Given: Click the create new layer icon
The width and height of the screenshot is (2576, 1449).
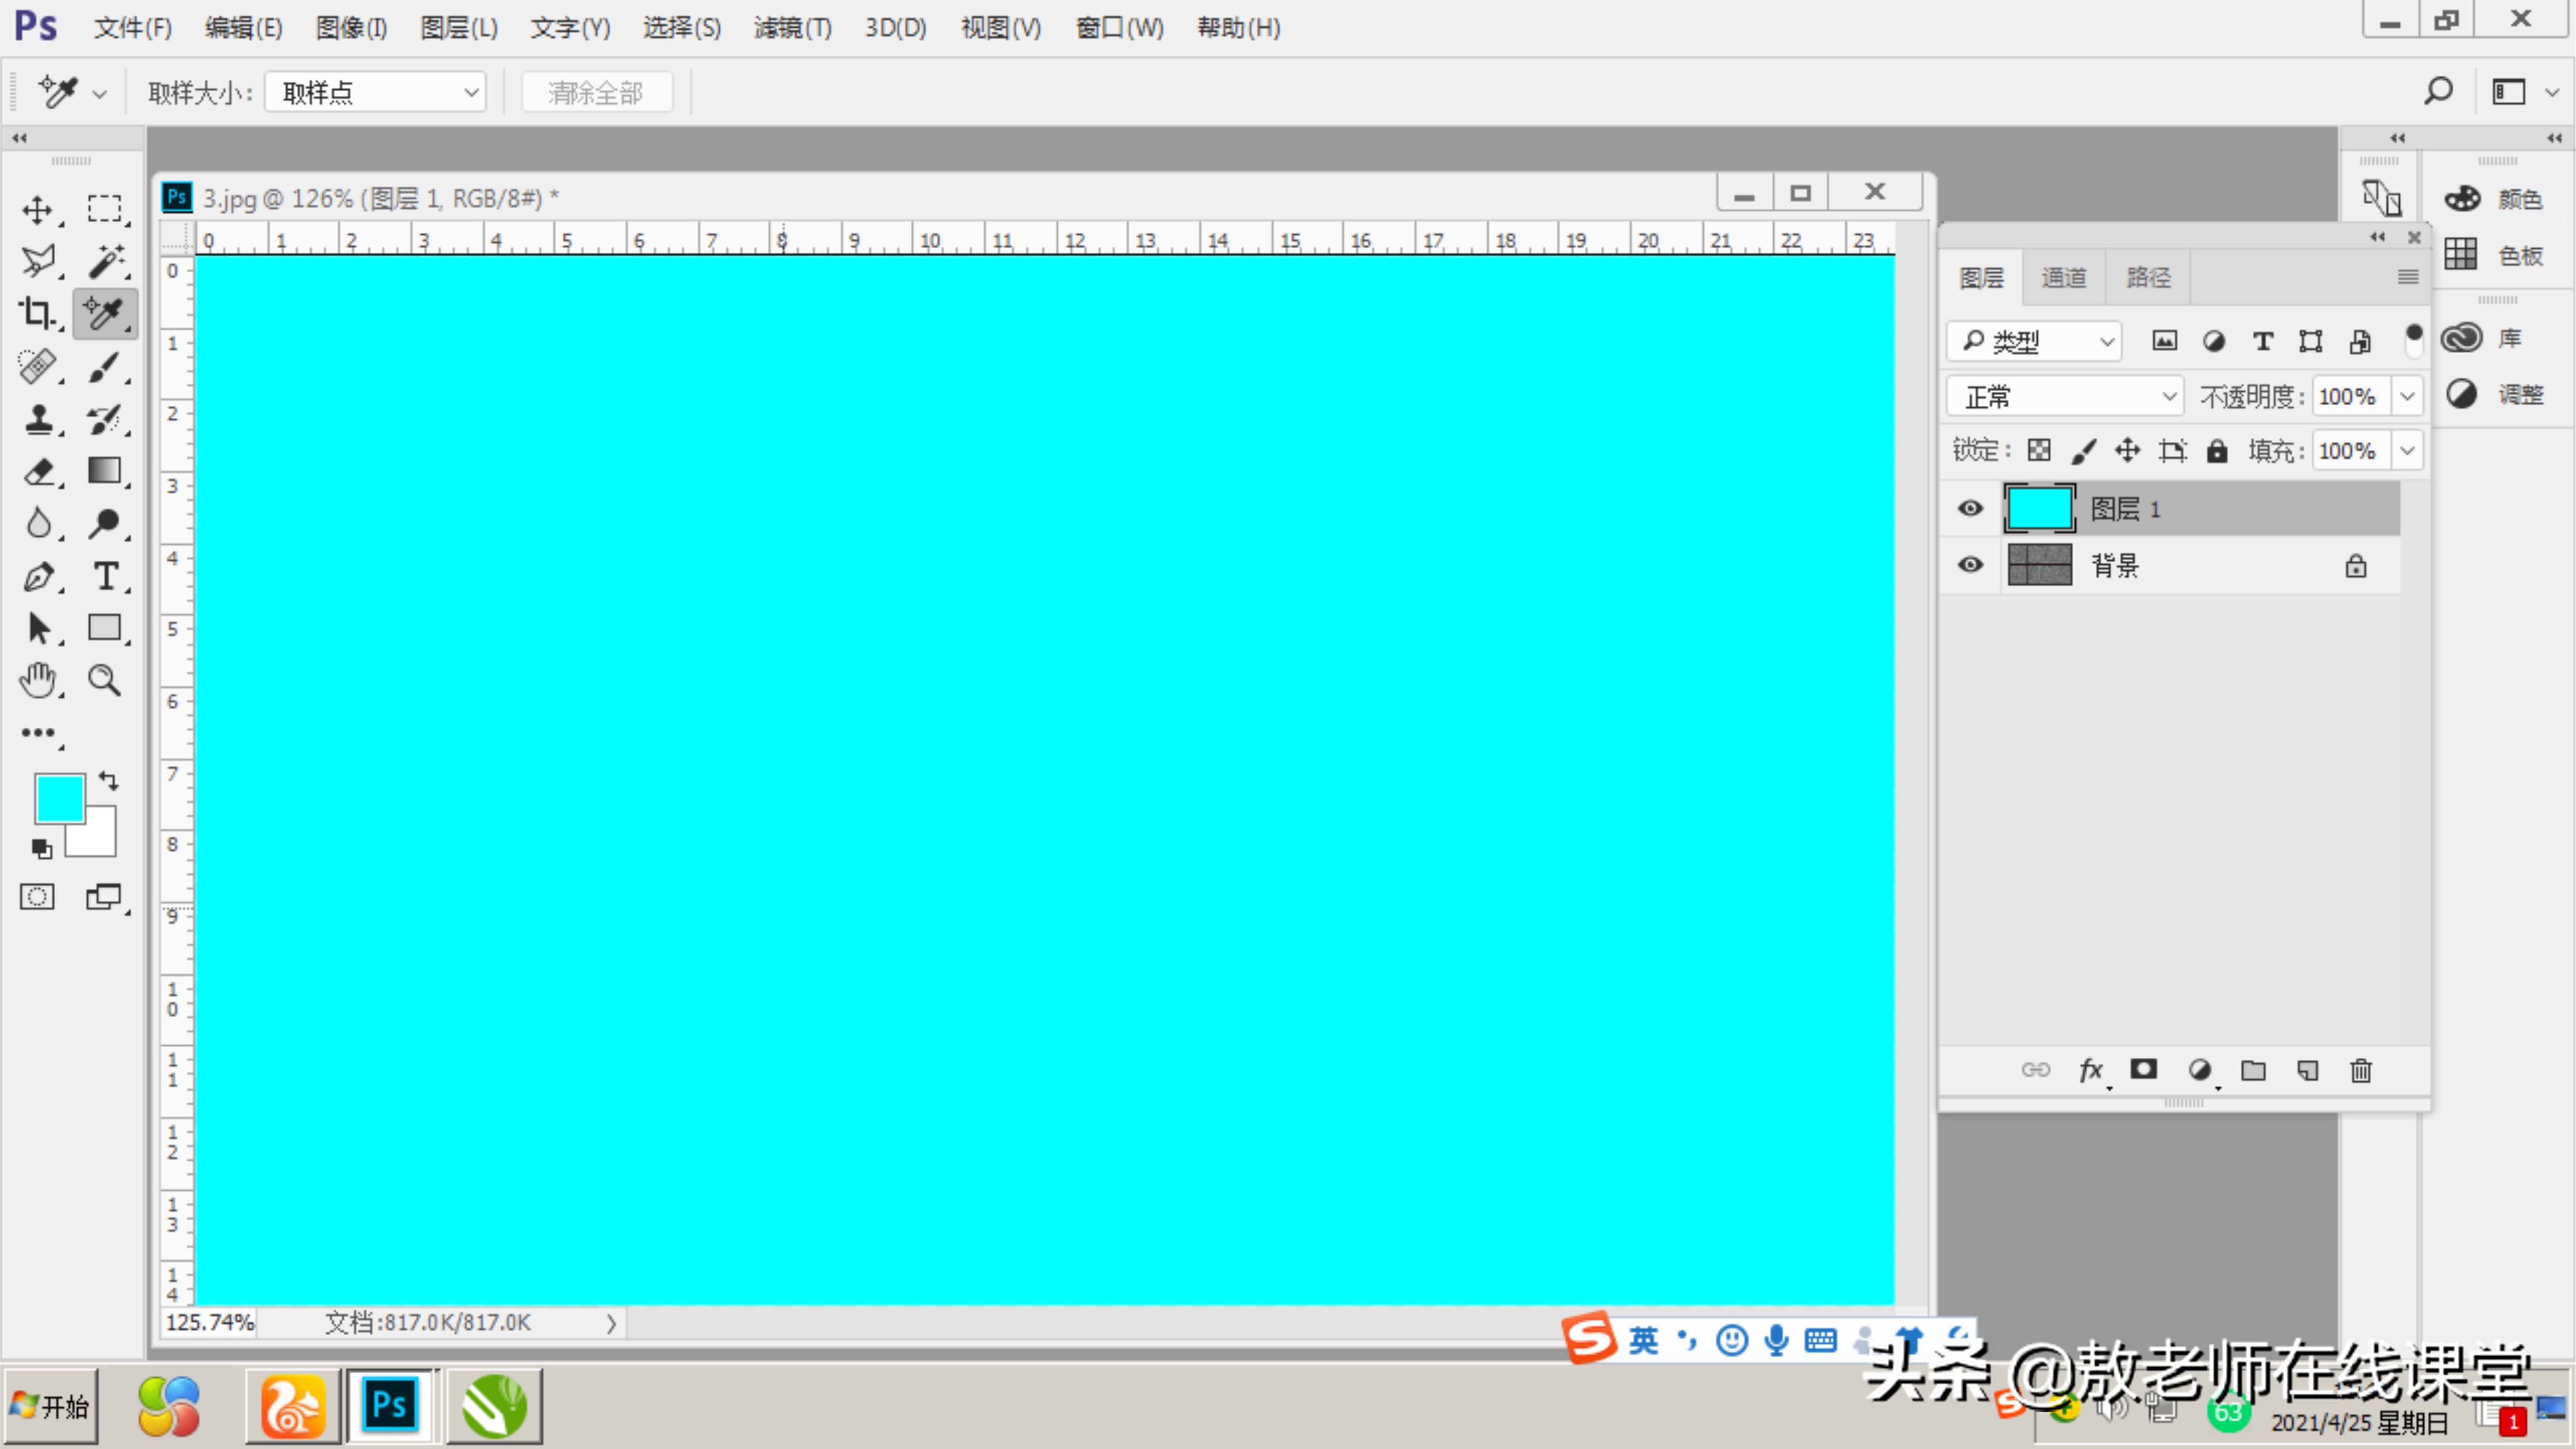Looking at the screenshot, I should [2308, 1070].
